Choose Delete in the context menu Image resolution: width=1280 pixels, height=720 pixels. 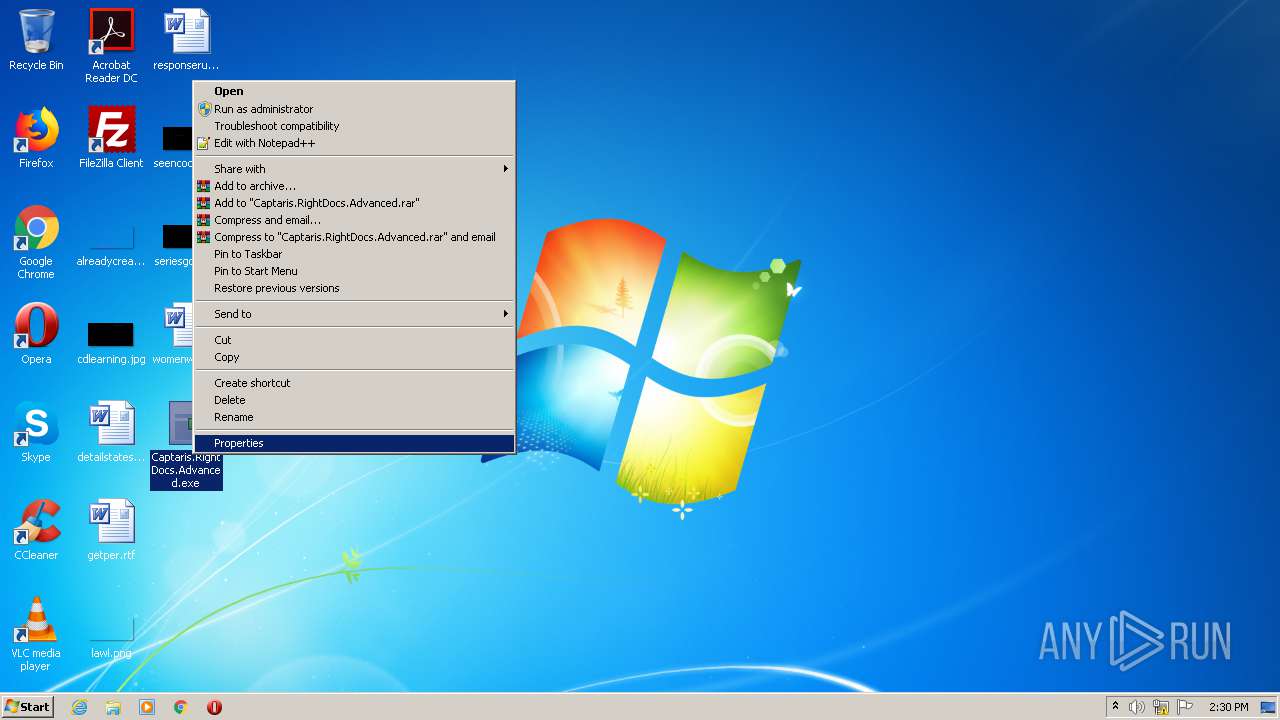[354, 400]
